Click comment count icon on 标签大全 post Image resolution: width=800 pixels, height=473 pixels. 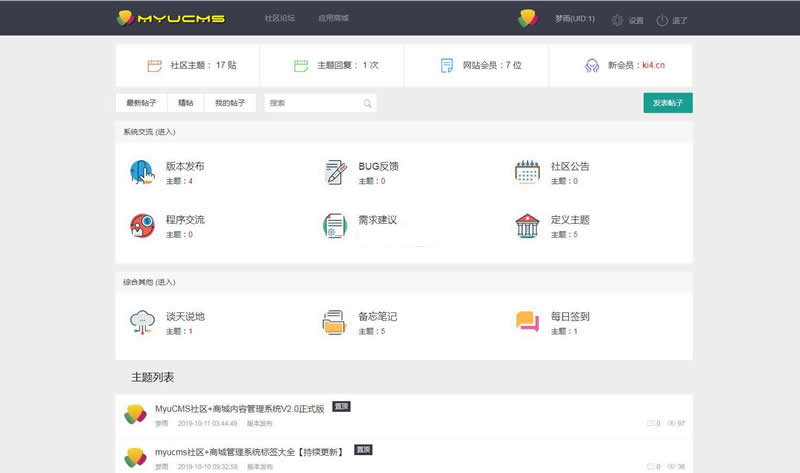651,466
